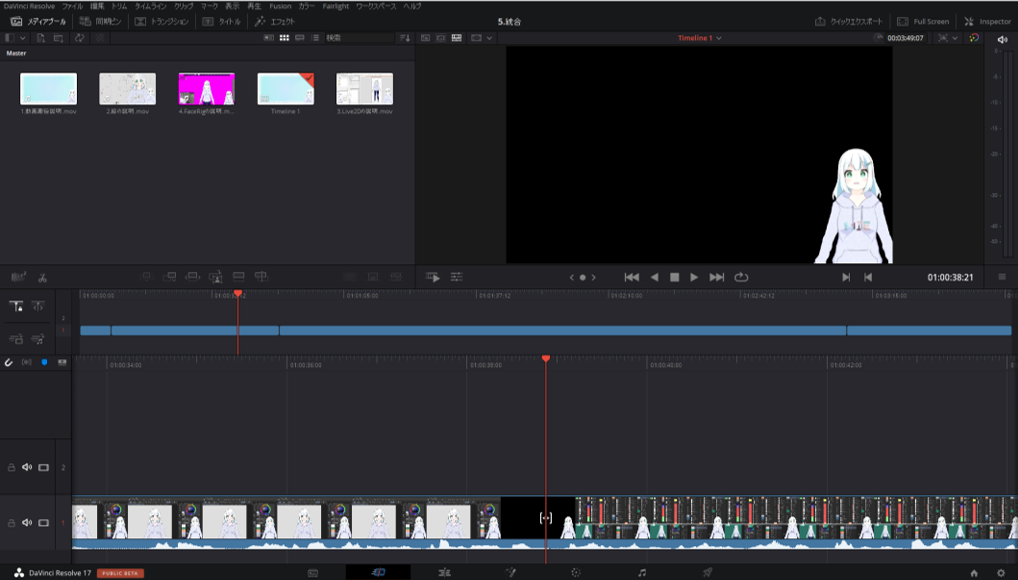Select the magenta 4.FaceRig clip thumbnail

click(x=206, y=88)
